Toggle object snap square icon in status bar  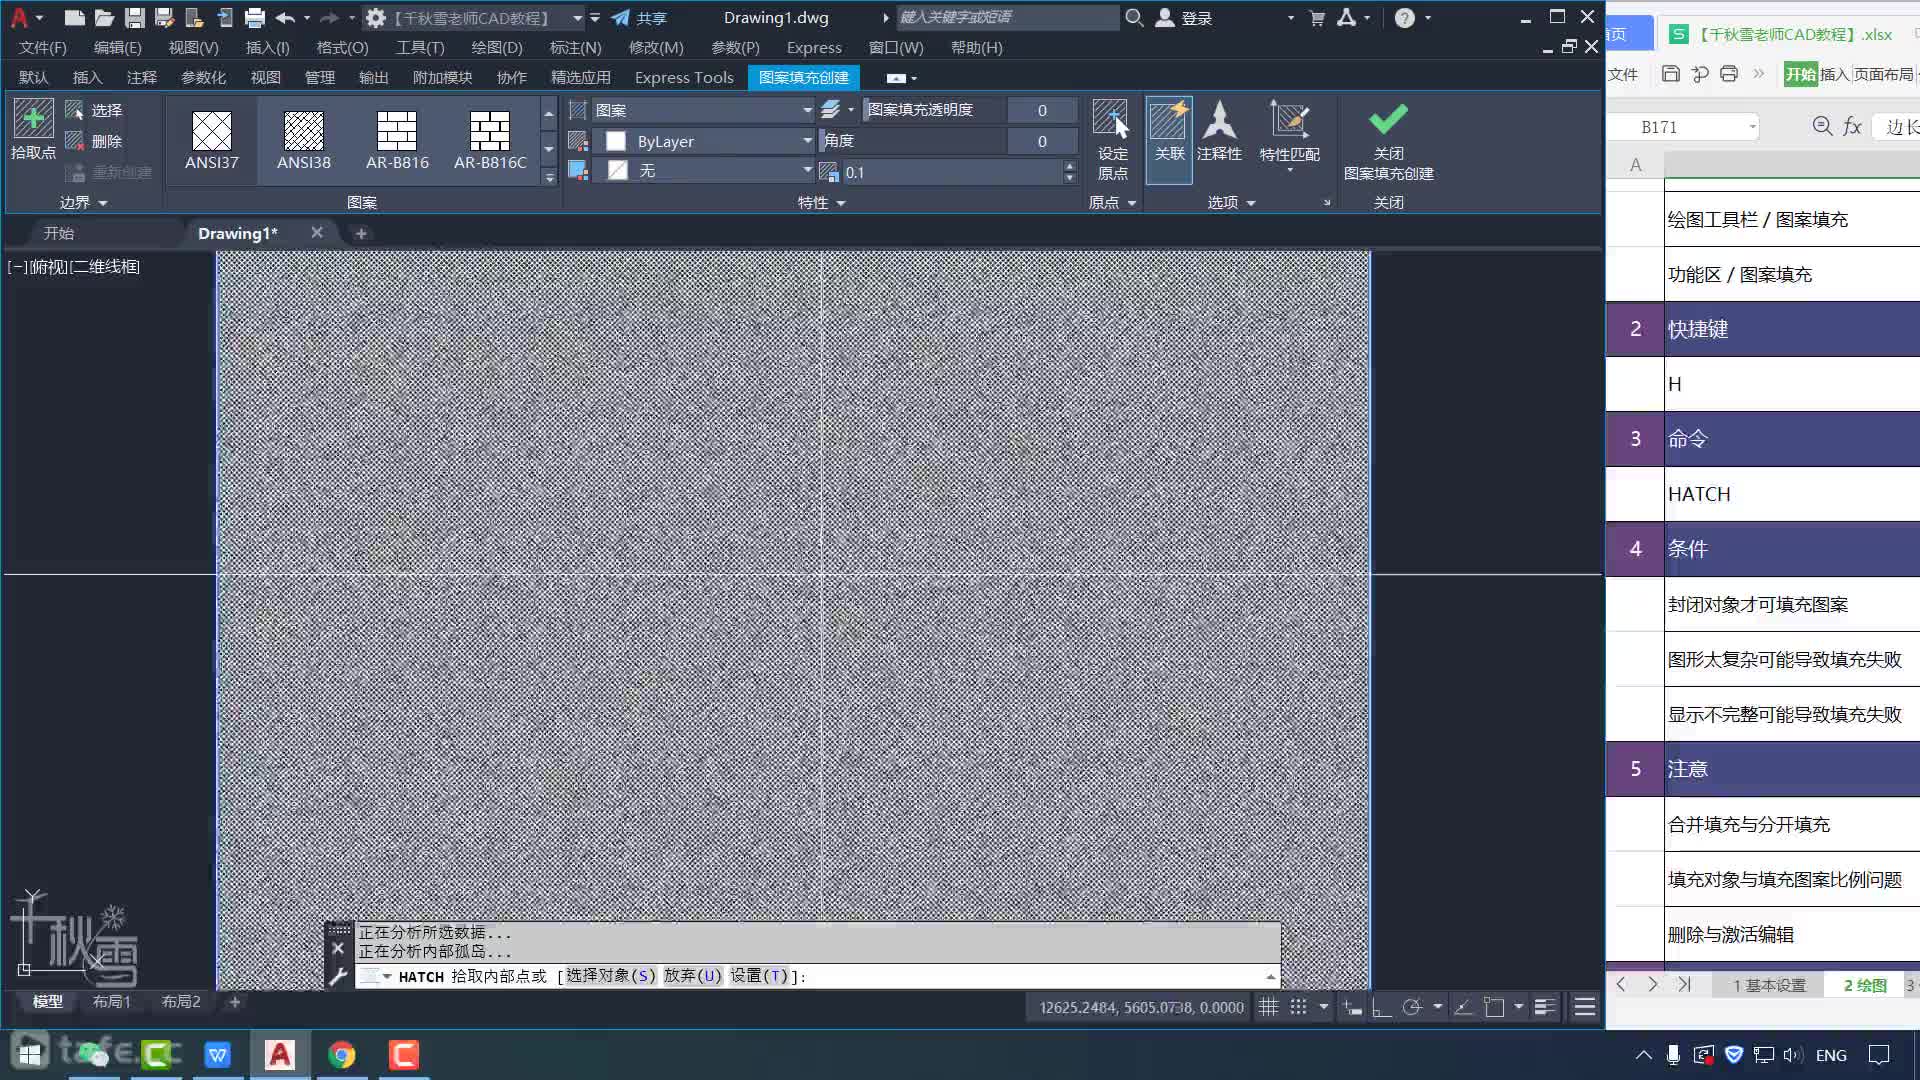coord(1494,1007)
